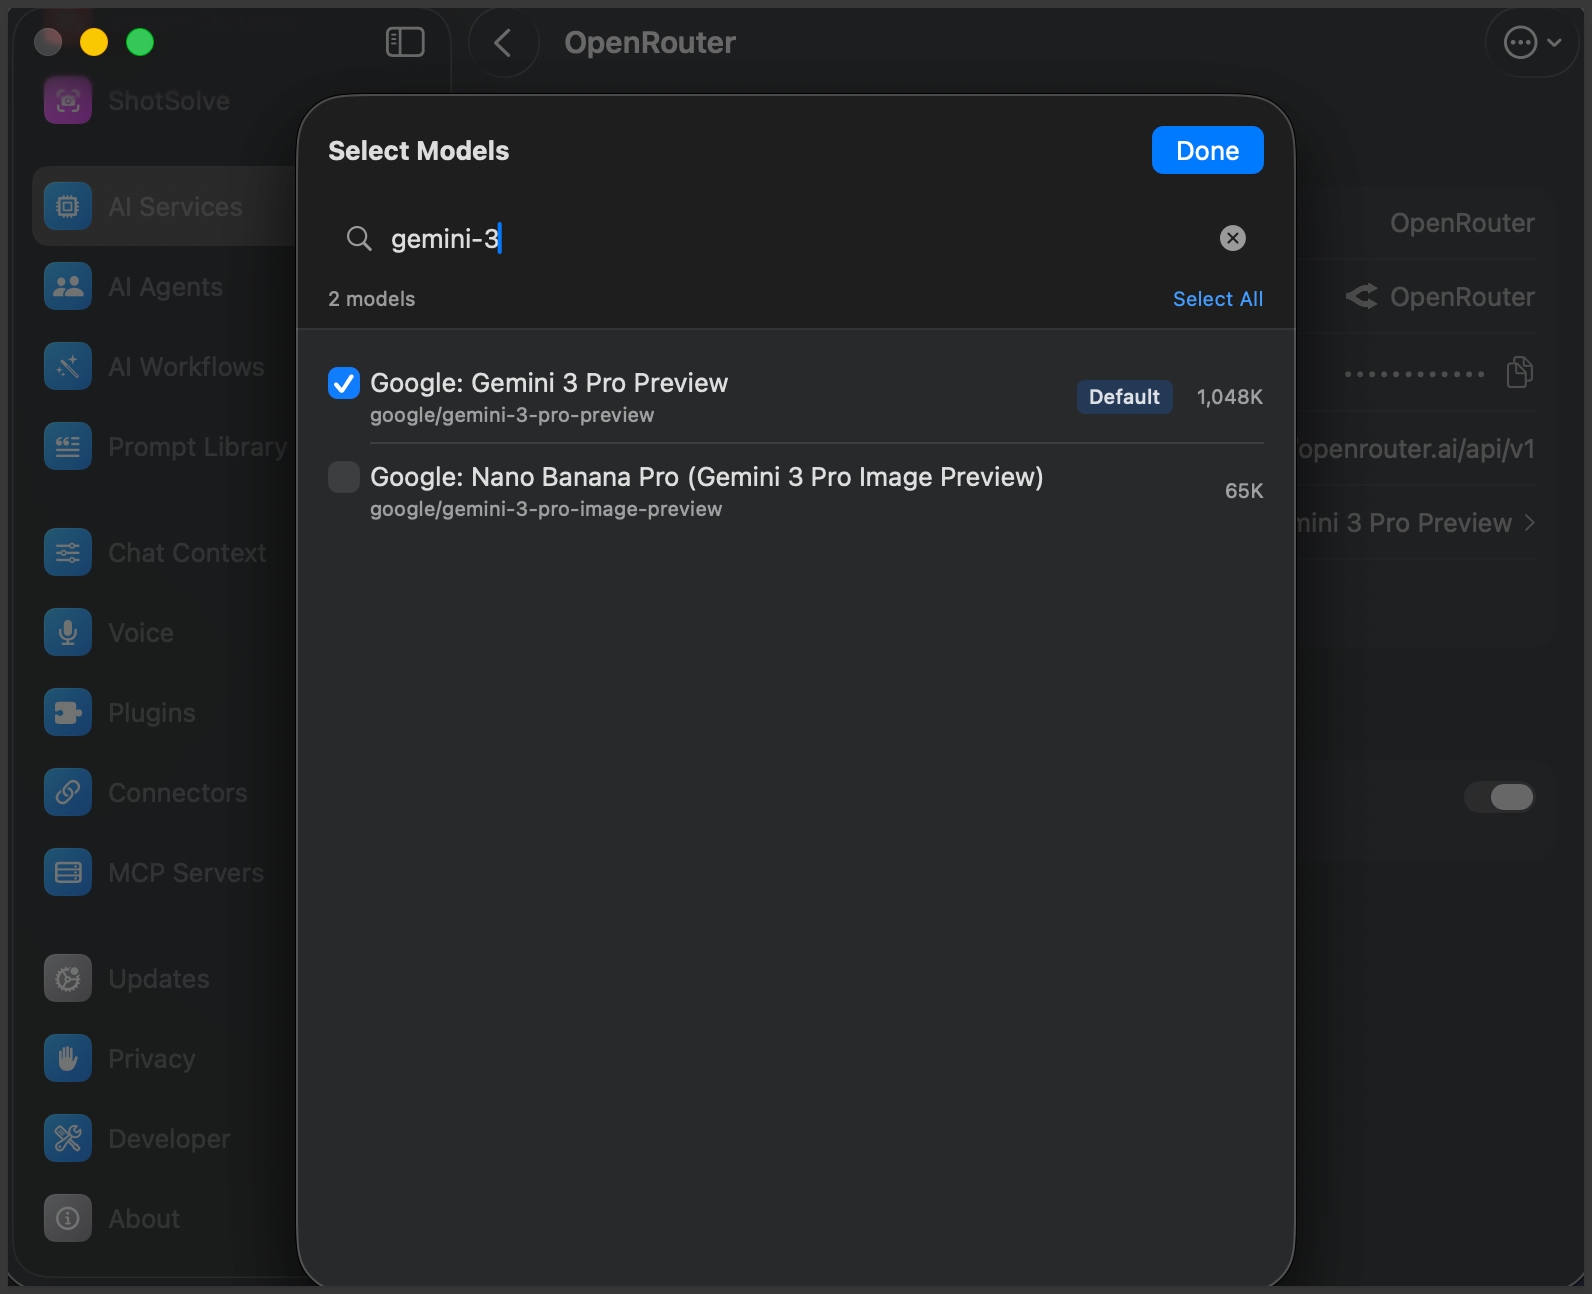Open the AI Agents section
This screenshot has width=1592, height=1294.
pyautogui.click(x=166, y=287)
